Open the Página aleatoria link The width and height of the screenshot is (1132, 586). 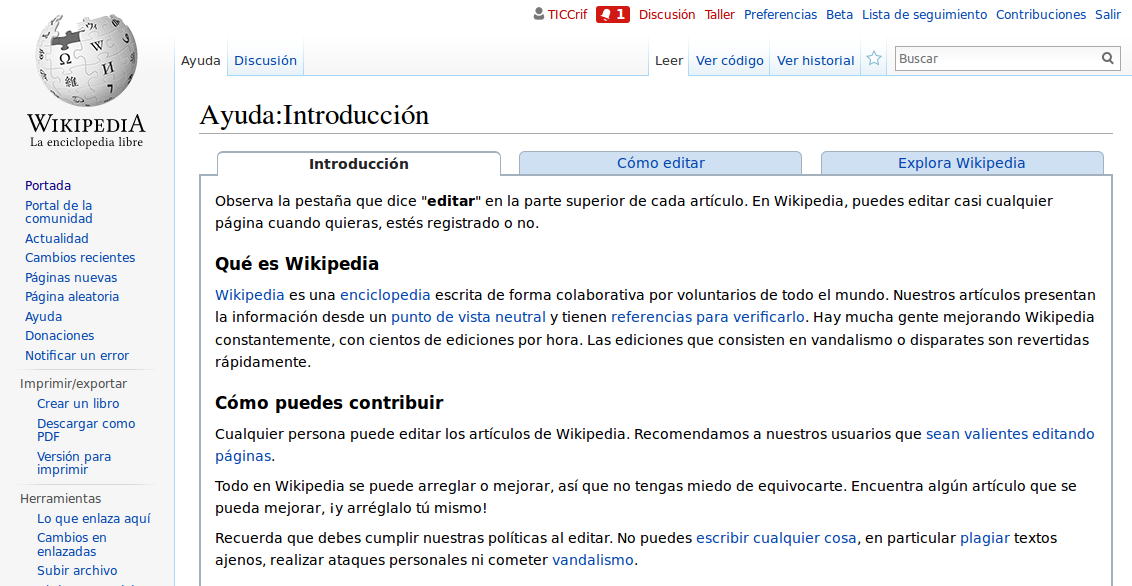coord(71,297)
